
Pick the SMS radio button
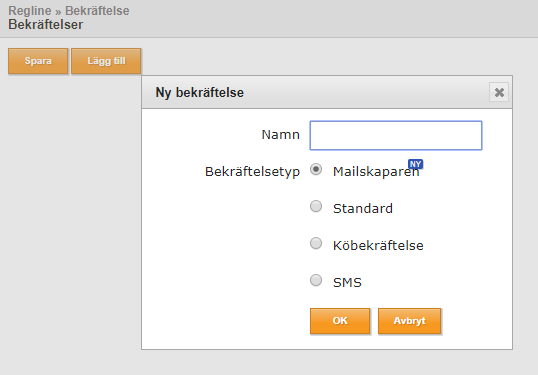[316, 280]
